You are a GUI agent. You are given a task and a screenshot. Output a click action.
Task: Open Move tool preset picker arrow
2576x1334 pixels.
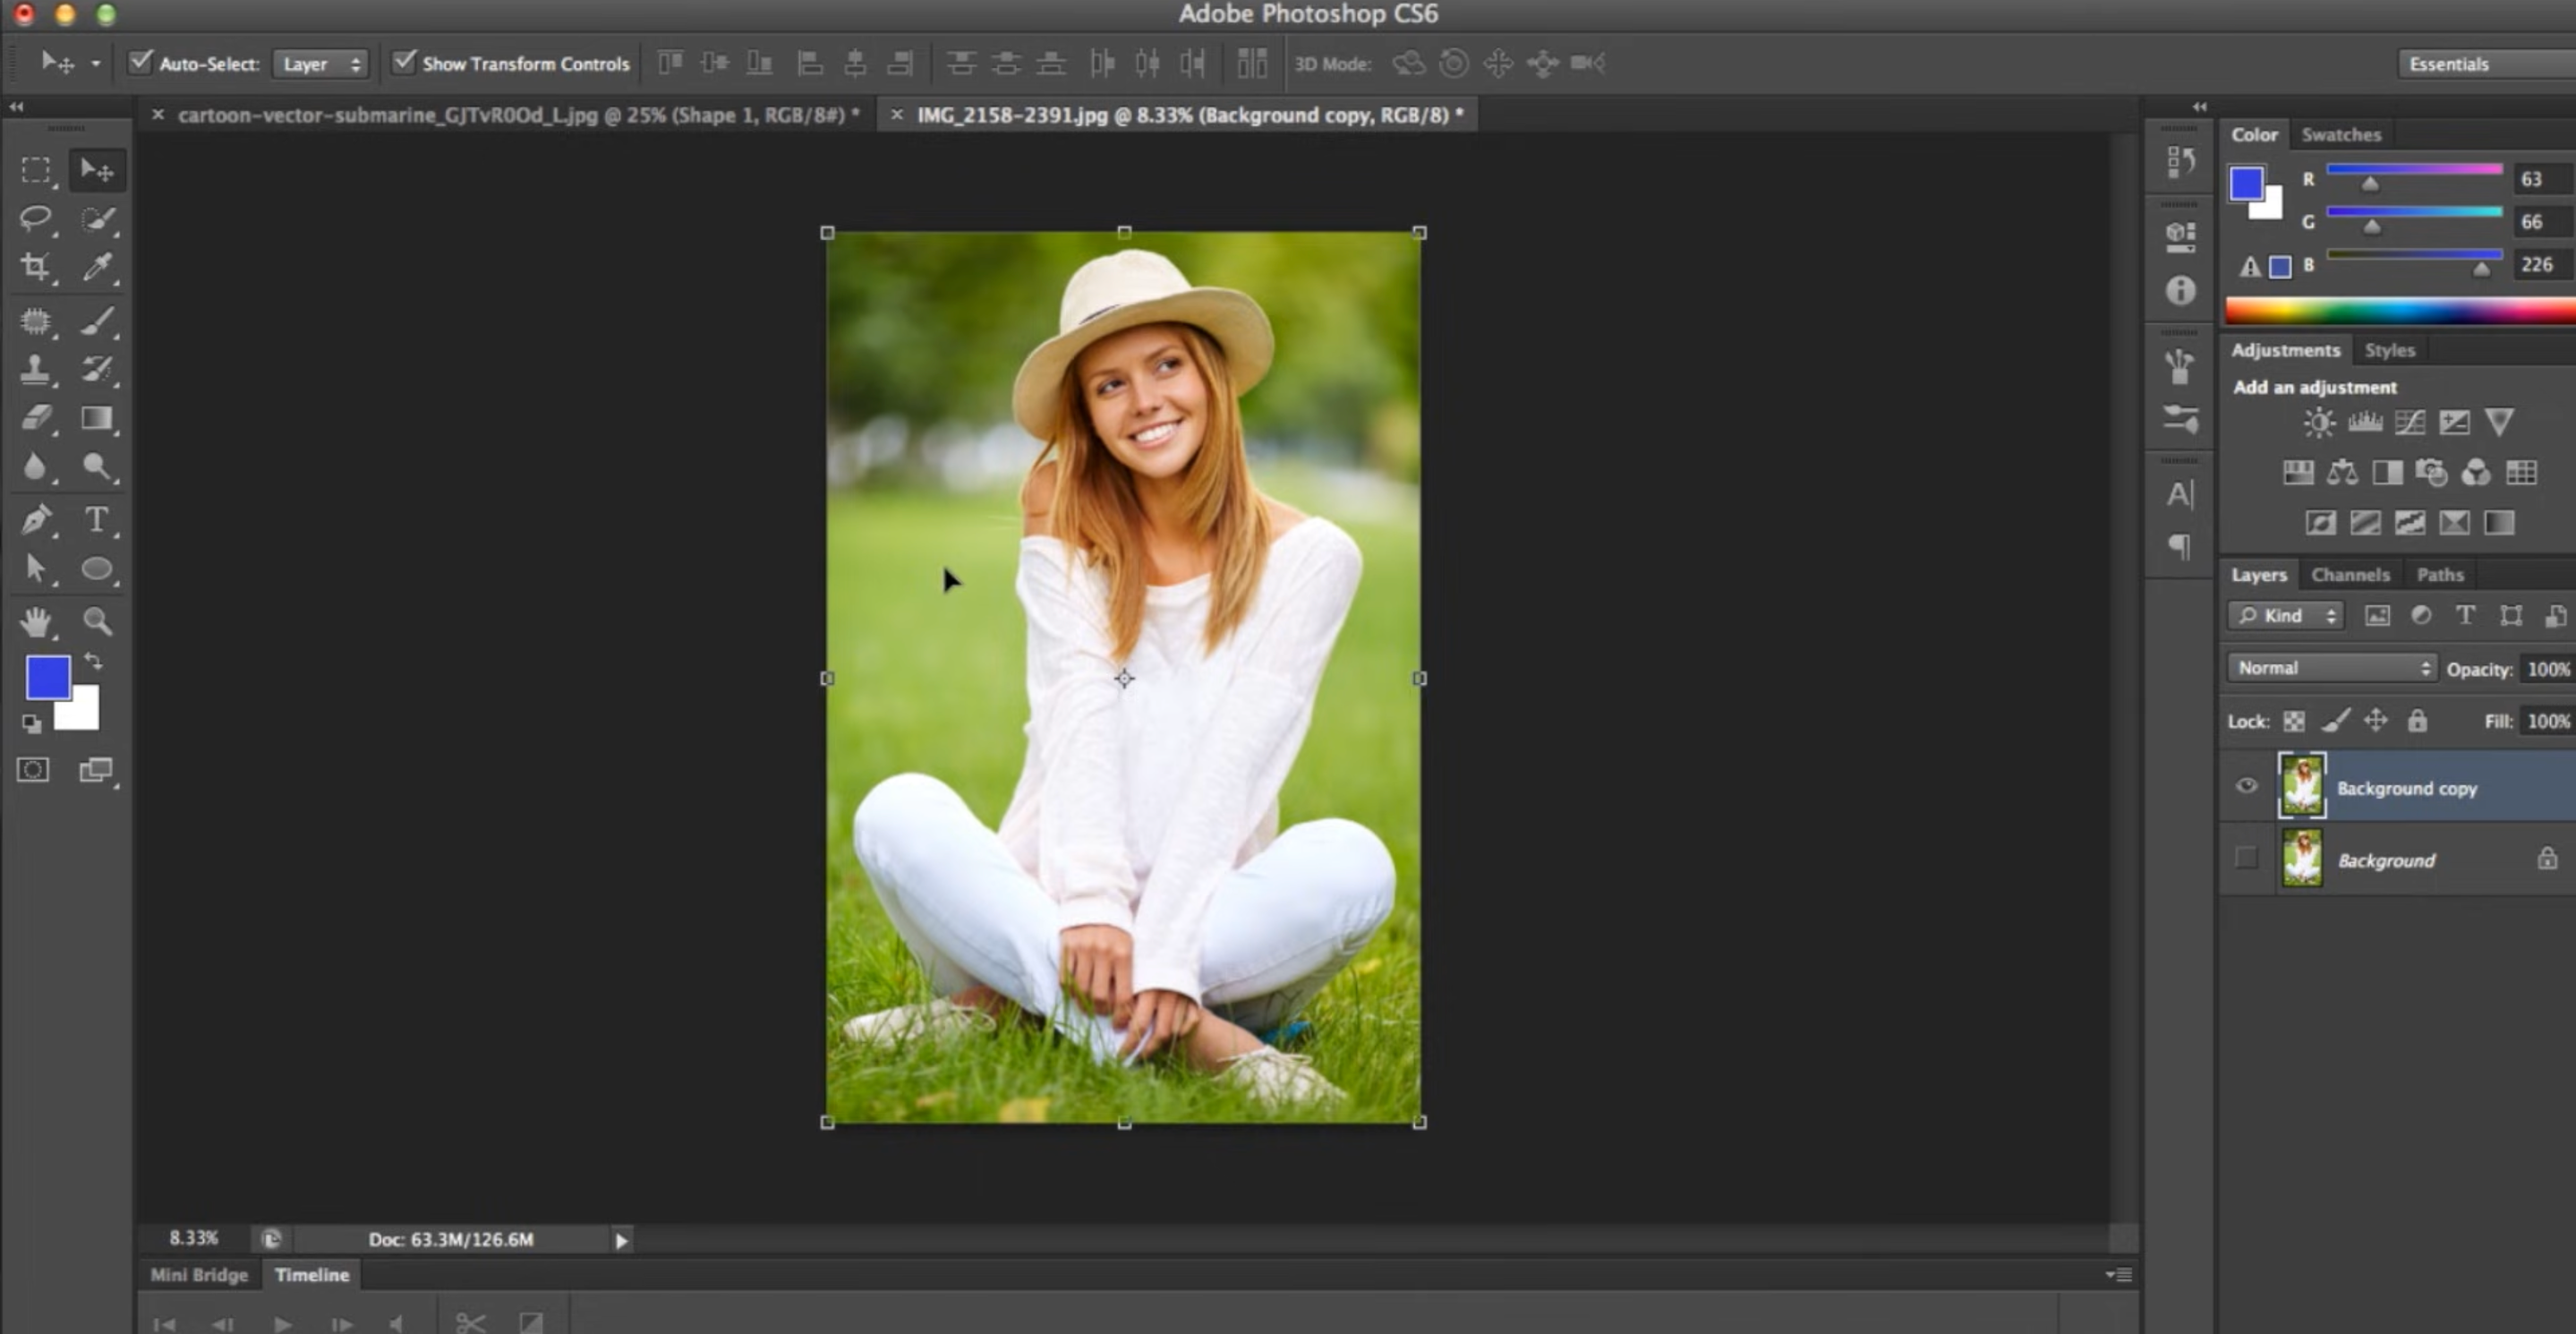coord(95,63)
